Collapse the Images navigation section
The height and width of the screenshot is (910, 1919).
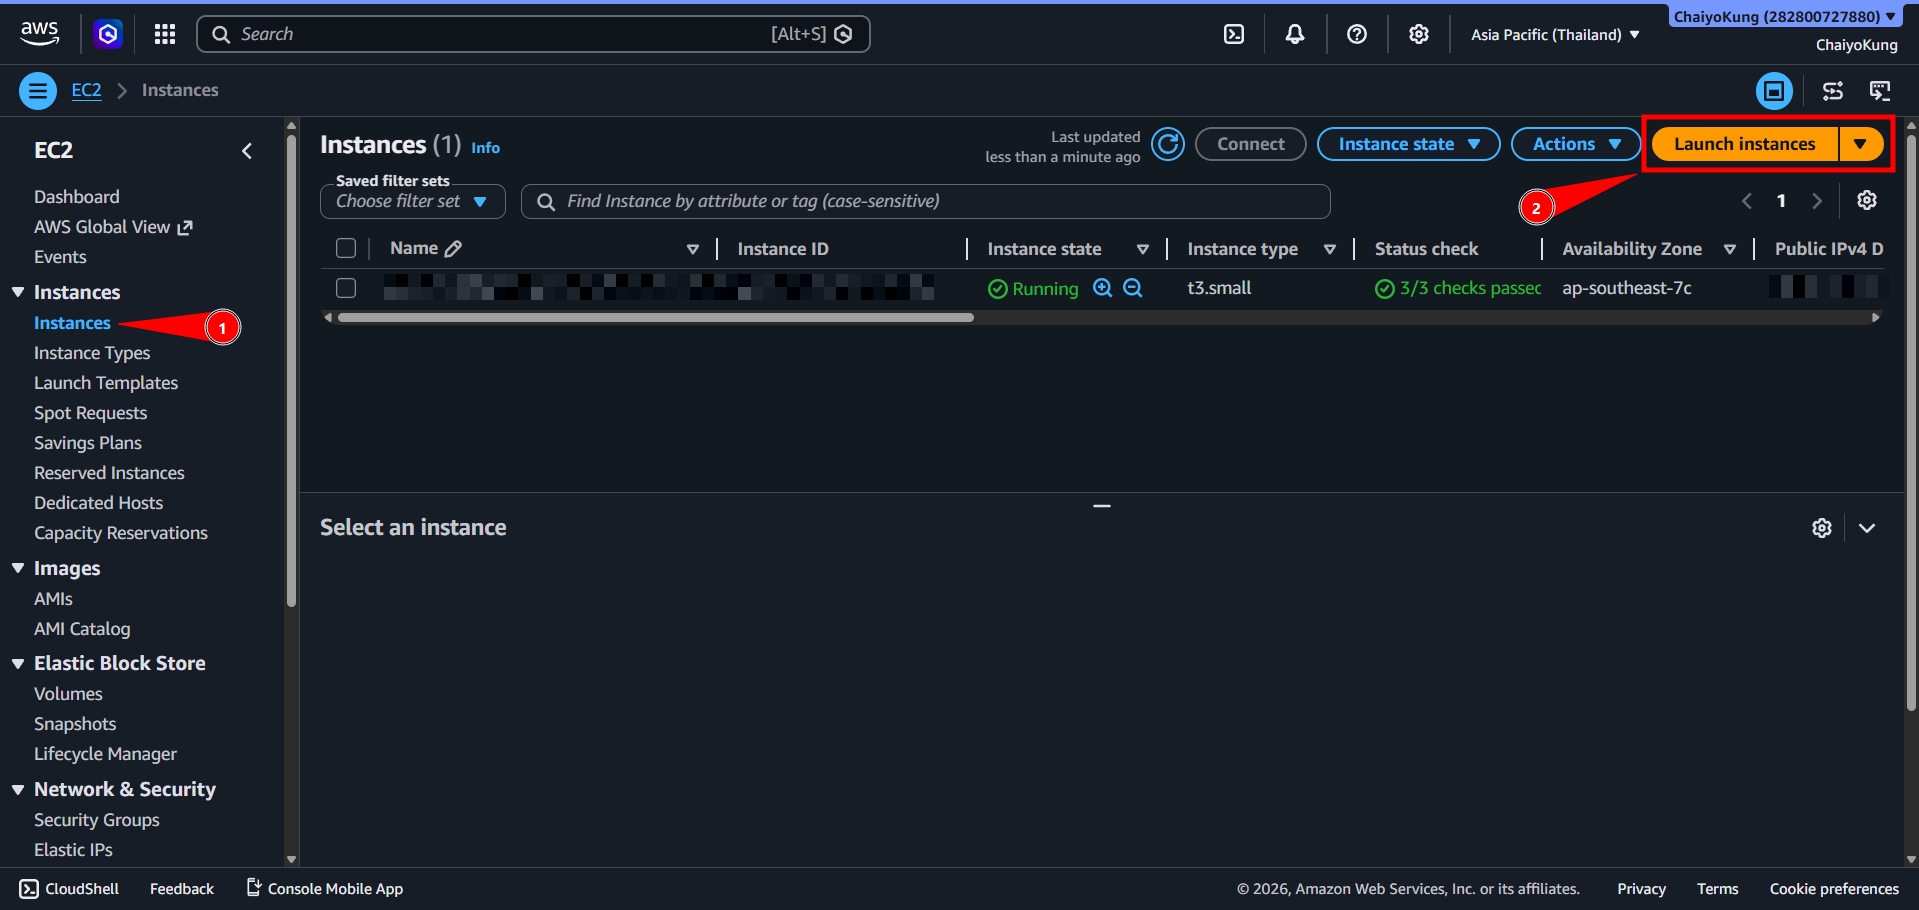[18, 568]
